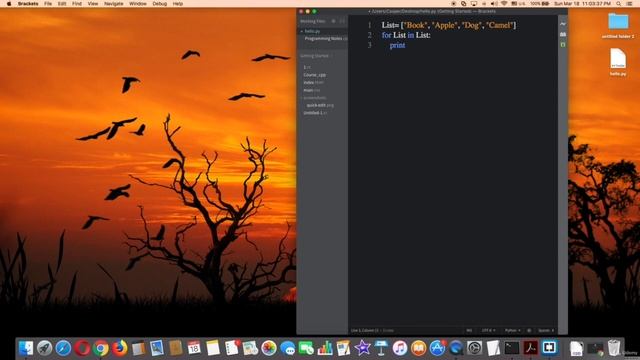Viewport: 640px width, 360px height.
Task: Open Google Chrome from the dock
Action: [x=101, y=348]
